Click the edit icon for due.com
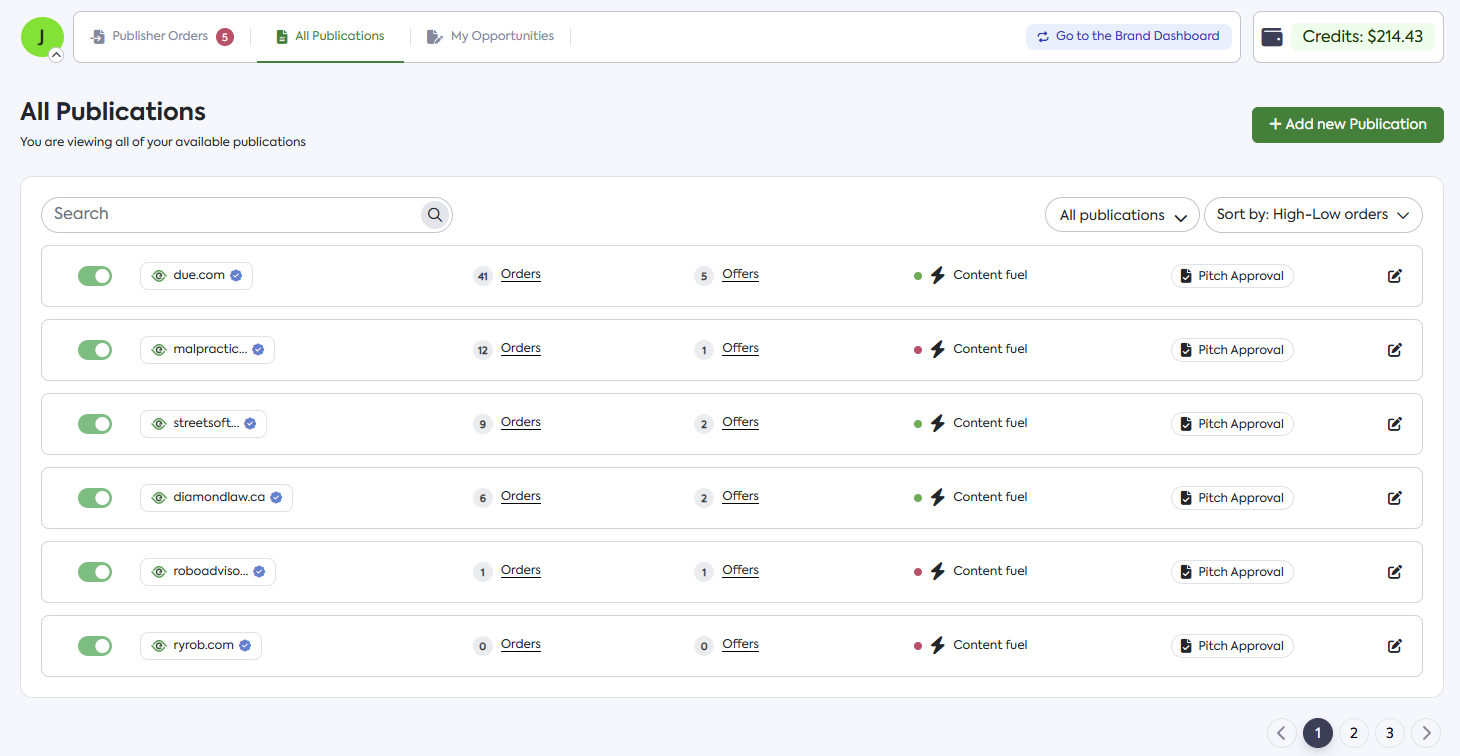This screenshot has width=1460, height=756. tap(1394, 276)
